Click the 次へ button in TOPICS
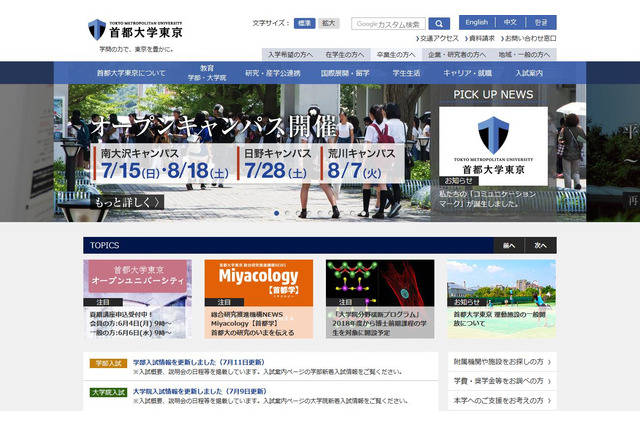This screenshot has height=426, width=640. tap(540, 245)
